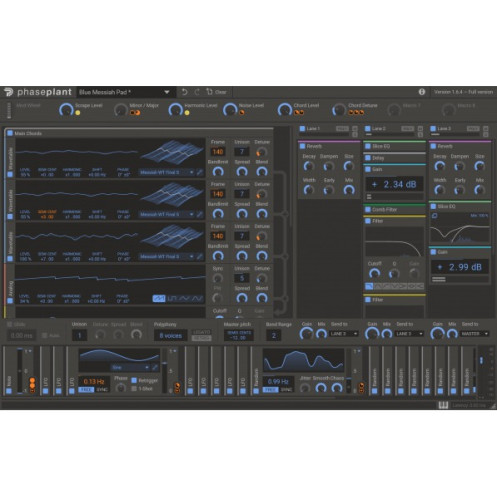Disable Lane 2
Screen dimensions: 497x497
point(368,128)
